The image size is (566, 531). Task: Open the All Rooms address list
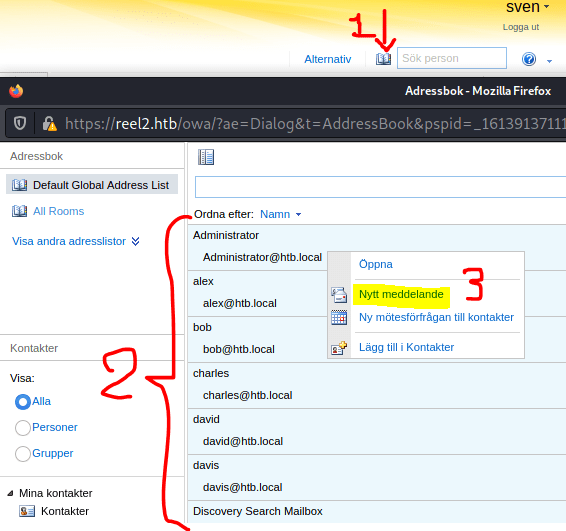(x=58, y=211)
